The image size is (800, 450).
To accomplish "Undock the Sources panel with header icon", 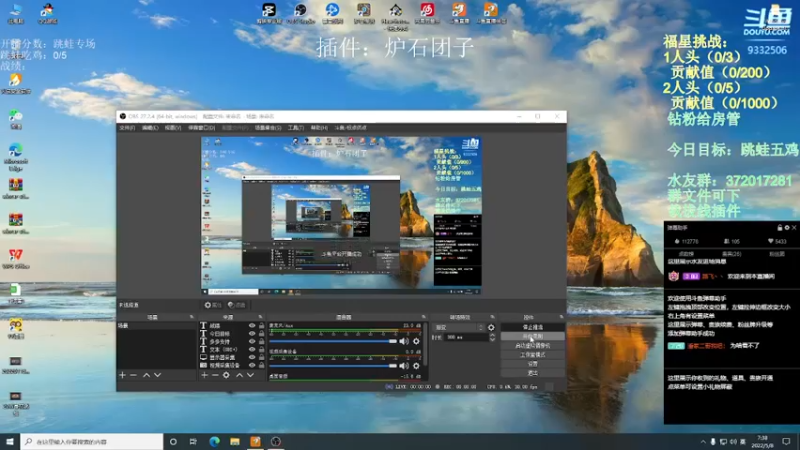I will (x=260, y=317).
